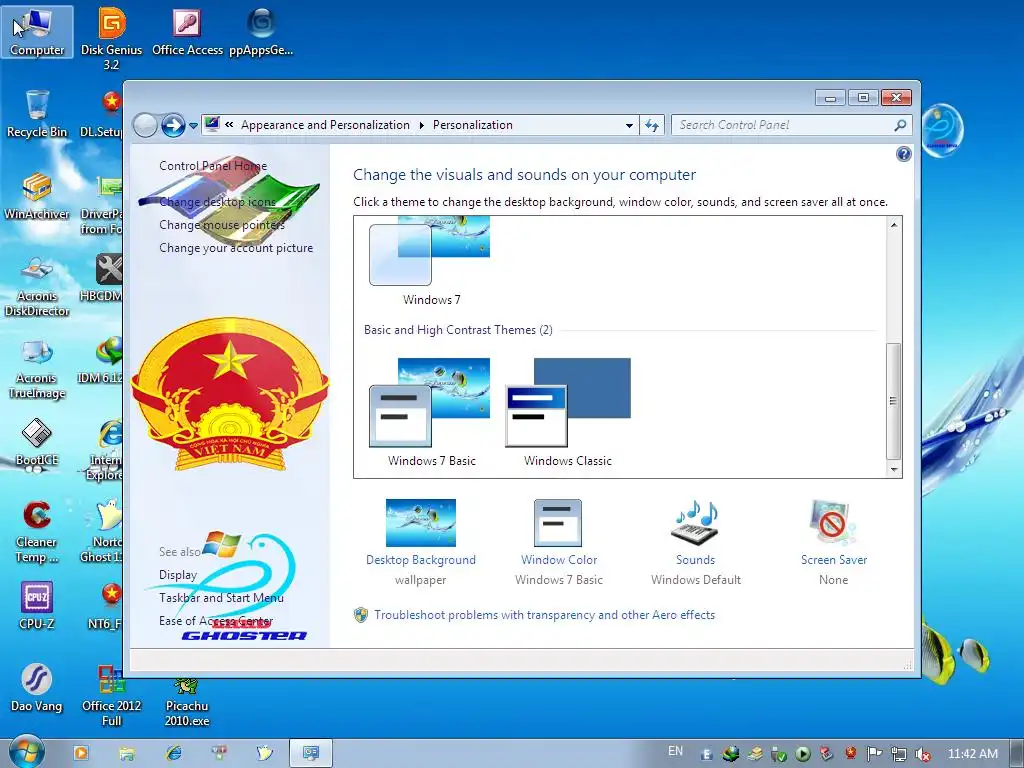Click the search magnifier icon
Screen dimensions: 1024x768
coord(900,125)
